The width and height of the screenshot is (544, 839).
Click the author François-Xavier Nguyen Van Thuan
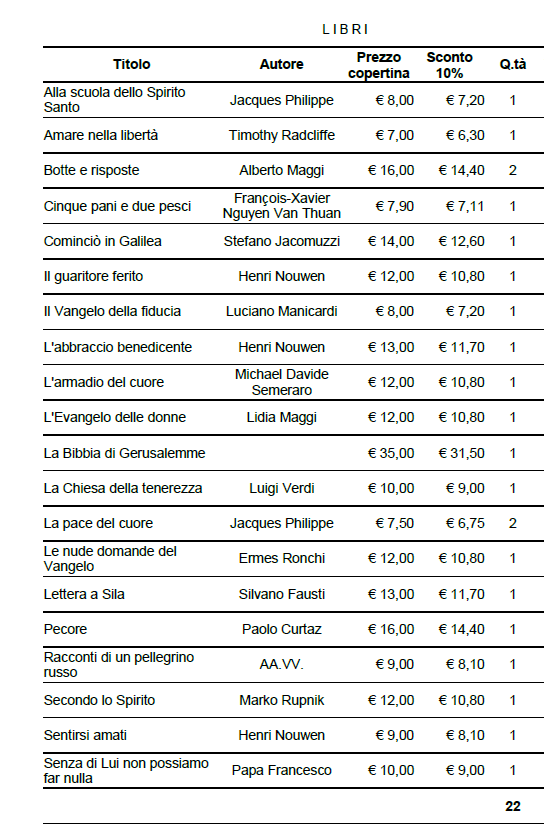click(281, 205)
